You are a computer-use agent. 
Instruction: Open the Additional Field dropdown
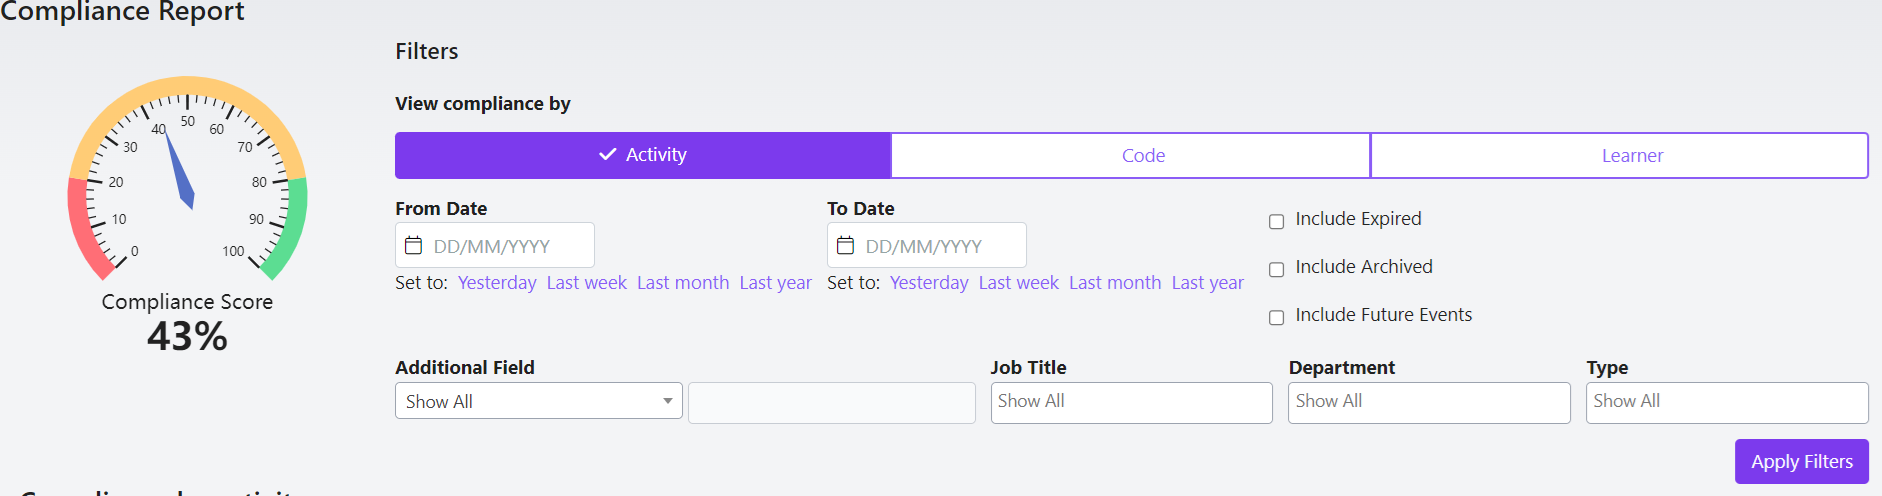[539, 401]
